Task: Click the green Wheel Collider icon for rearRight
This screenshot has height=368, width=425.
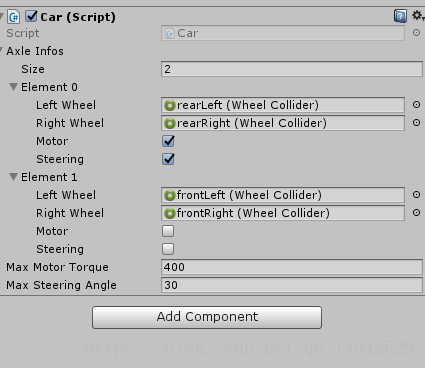Action: [x=170, y=123]
